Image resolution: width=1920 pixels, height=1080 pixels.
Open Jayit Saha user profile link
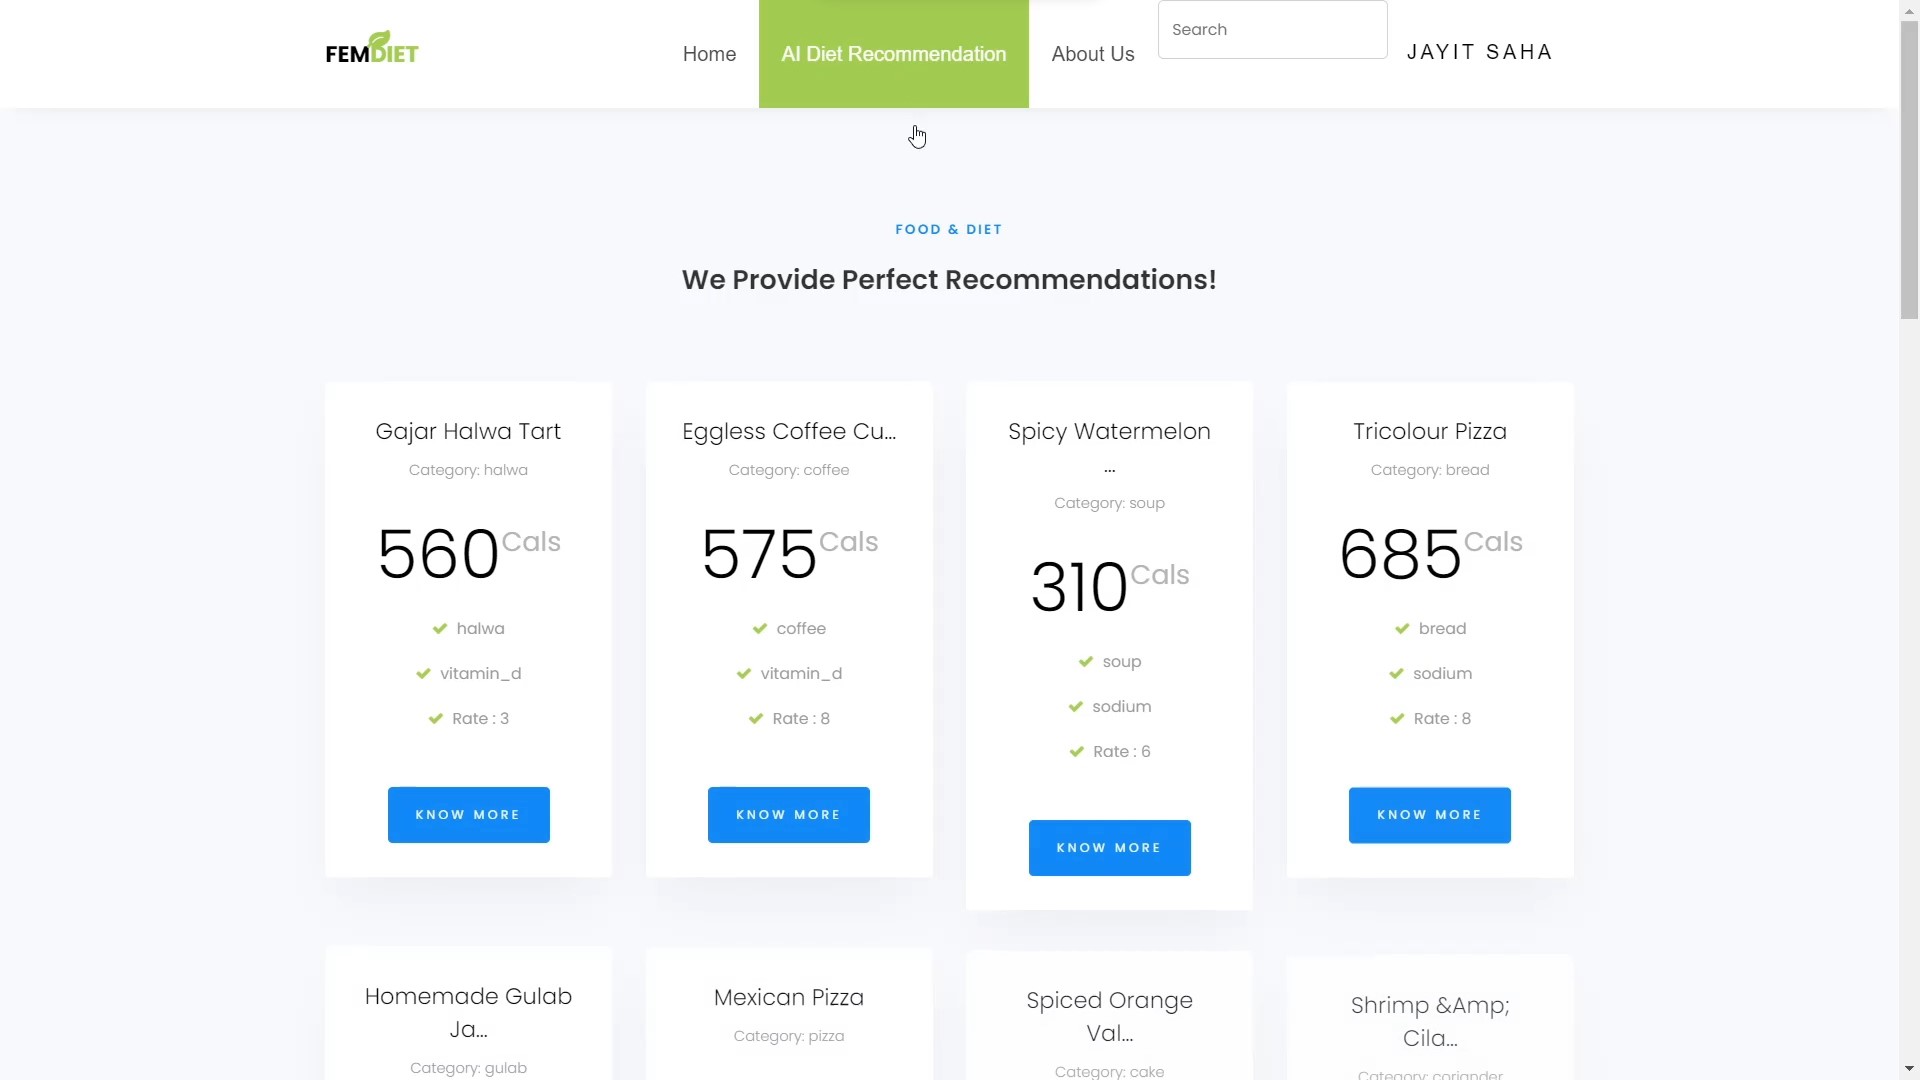(x=1479, y=52)
